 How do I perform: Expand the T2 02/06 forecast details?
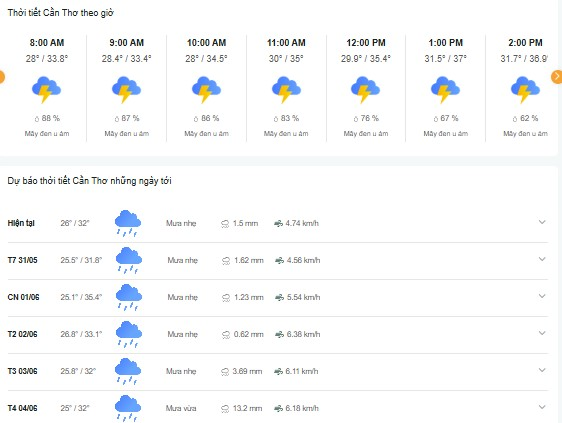coord(542,333)
